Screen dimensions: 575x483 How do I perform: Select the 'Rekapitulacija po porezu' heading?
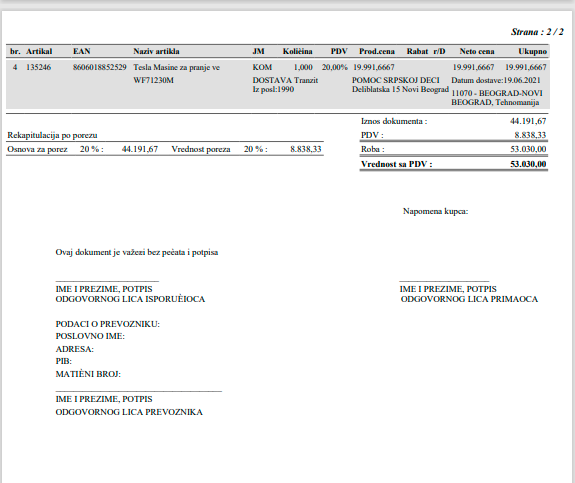click(52, 135)
